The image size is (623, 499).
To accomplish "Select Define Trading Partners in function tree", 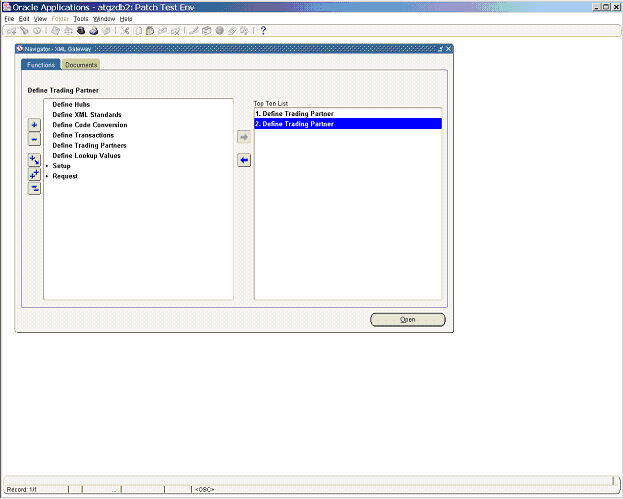I will (x=89, y=146).
